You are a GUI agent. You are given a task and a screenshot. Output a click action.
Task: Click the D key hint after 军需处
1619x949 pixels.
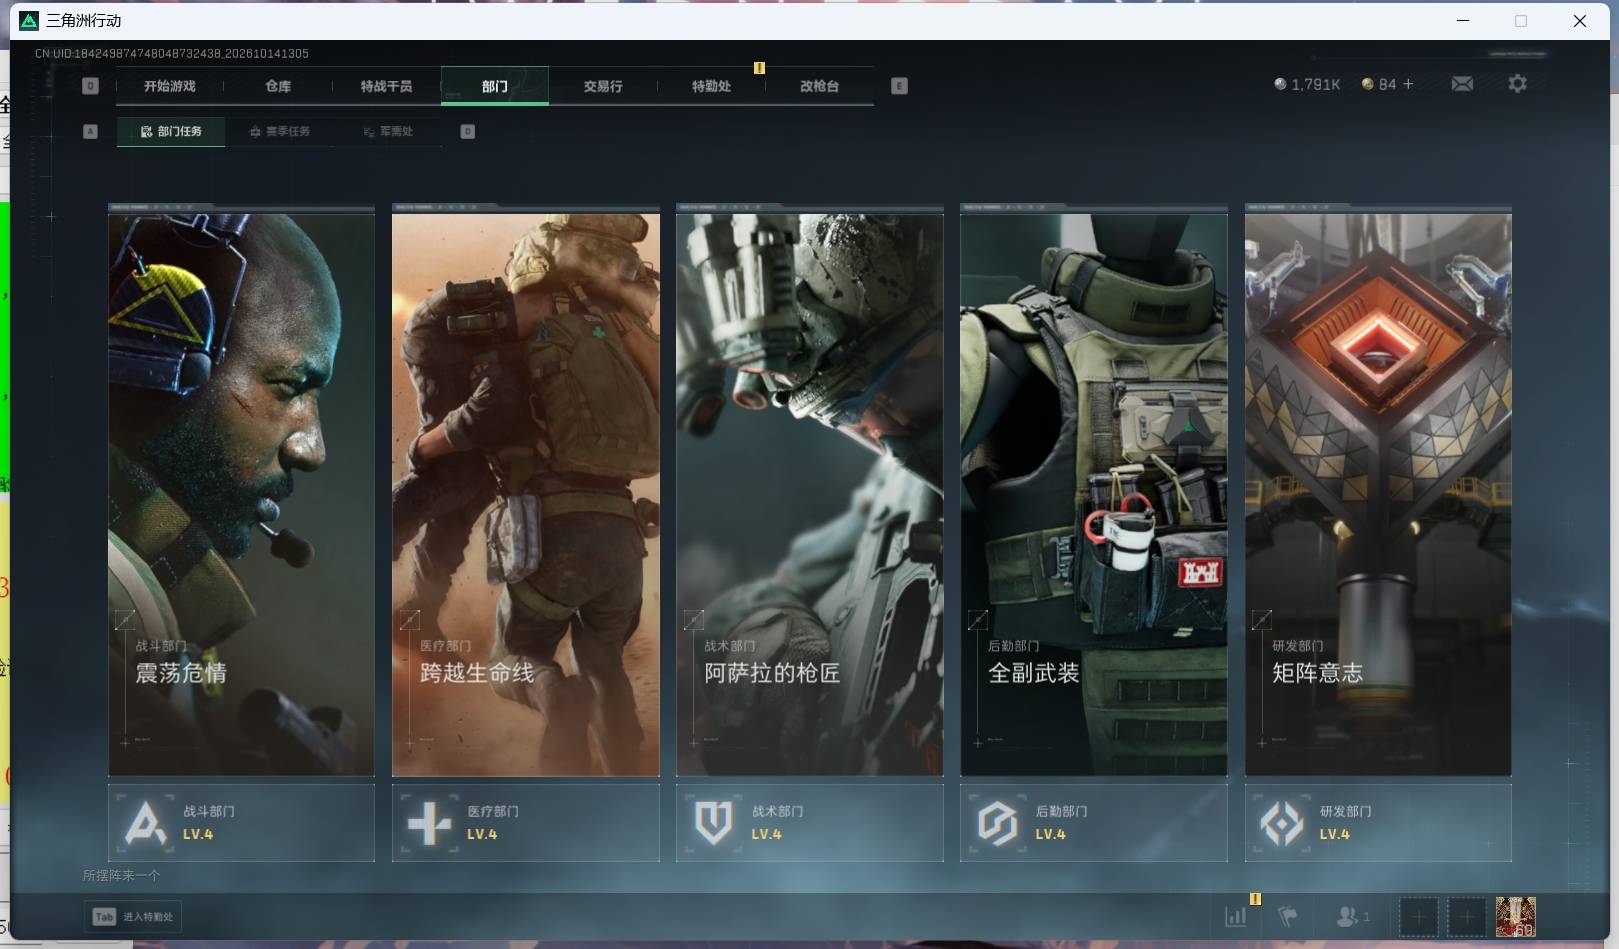click(467, 131)
